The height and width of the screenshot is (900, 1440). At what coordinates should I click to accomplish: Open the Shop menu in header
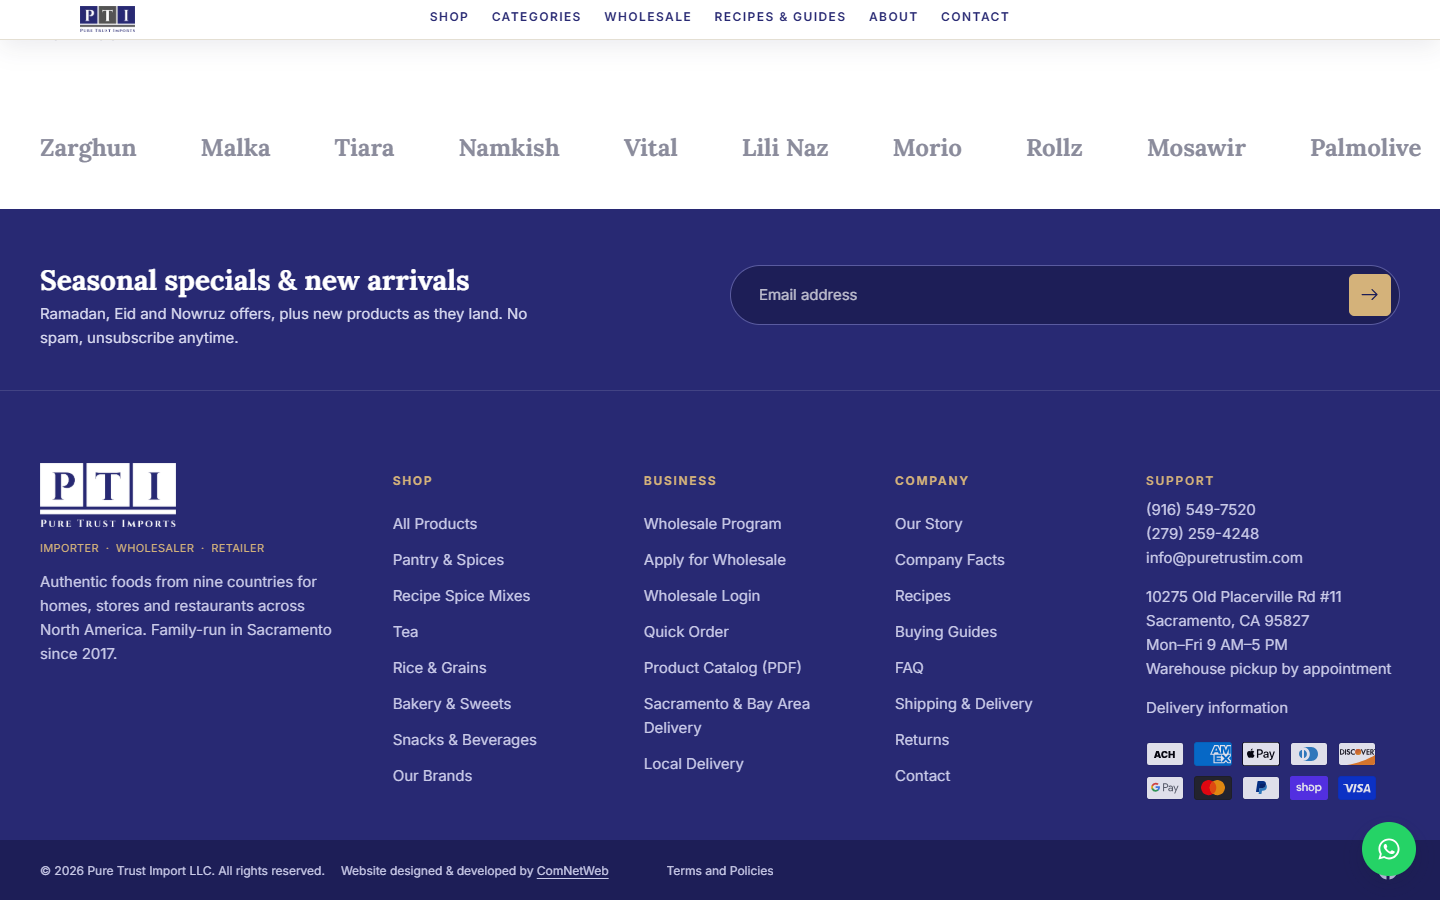pos(449,17)
